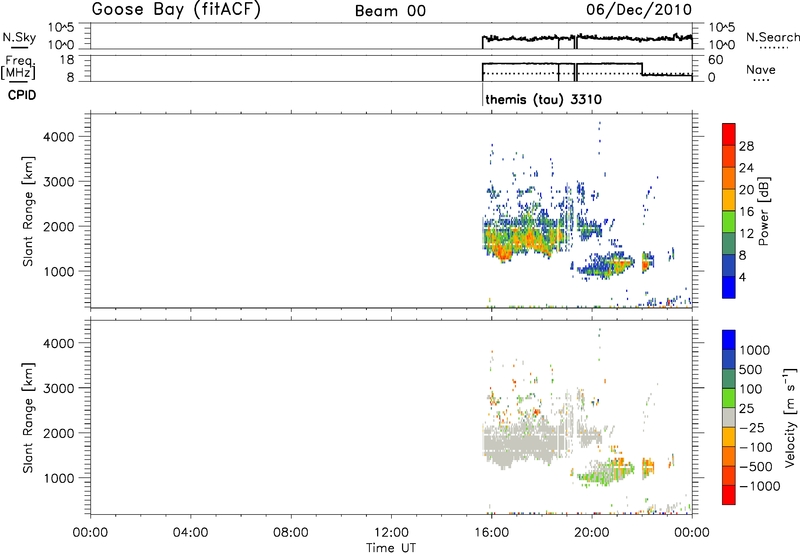Click the blue swatch near Power 4 dB

(x=729, y=287)
